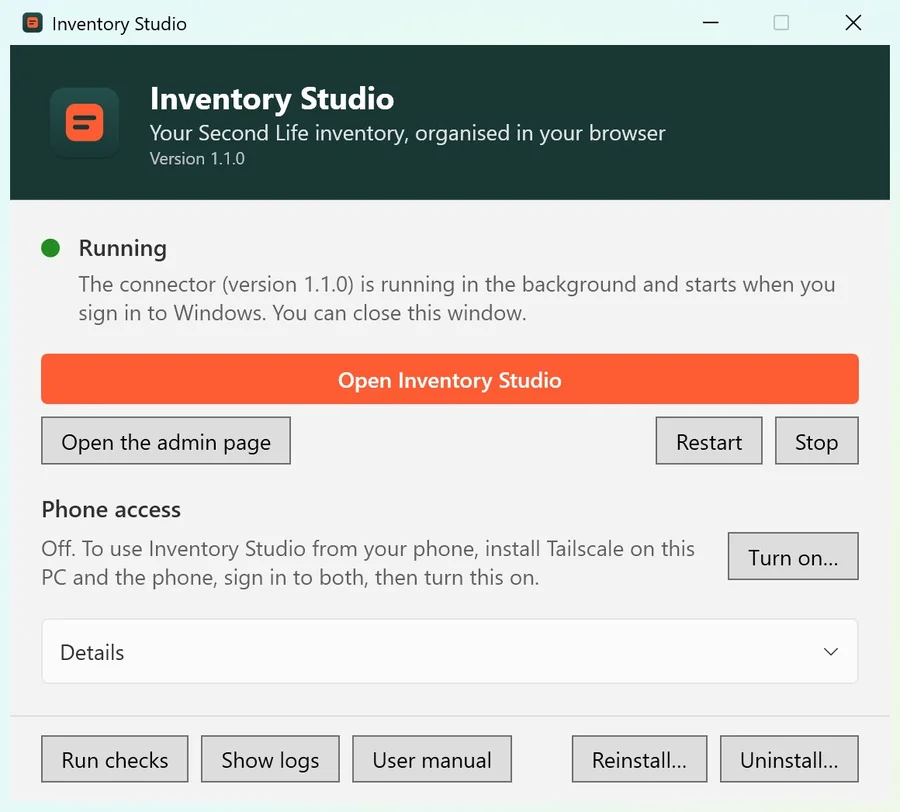Stop the connector

(816, 441)
